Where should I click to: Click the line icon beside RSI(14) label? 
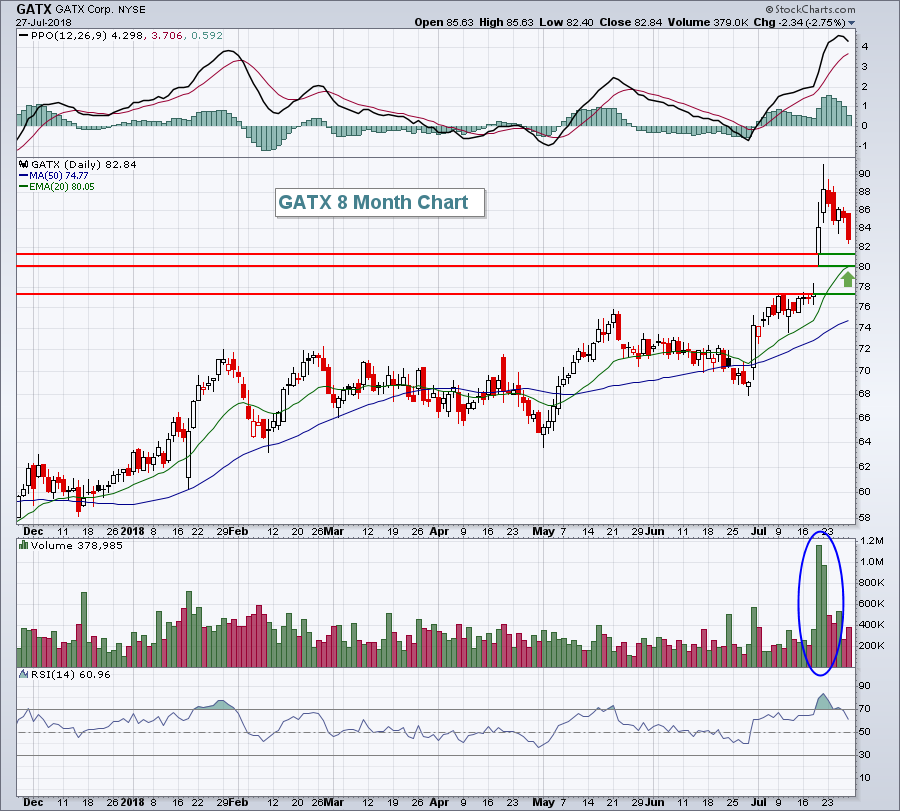(24, 674)
